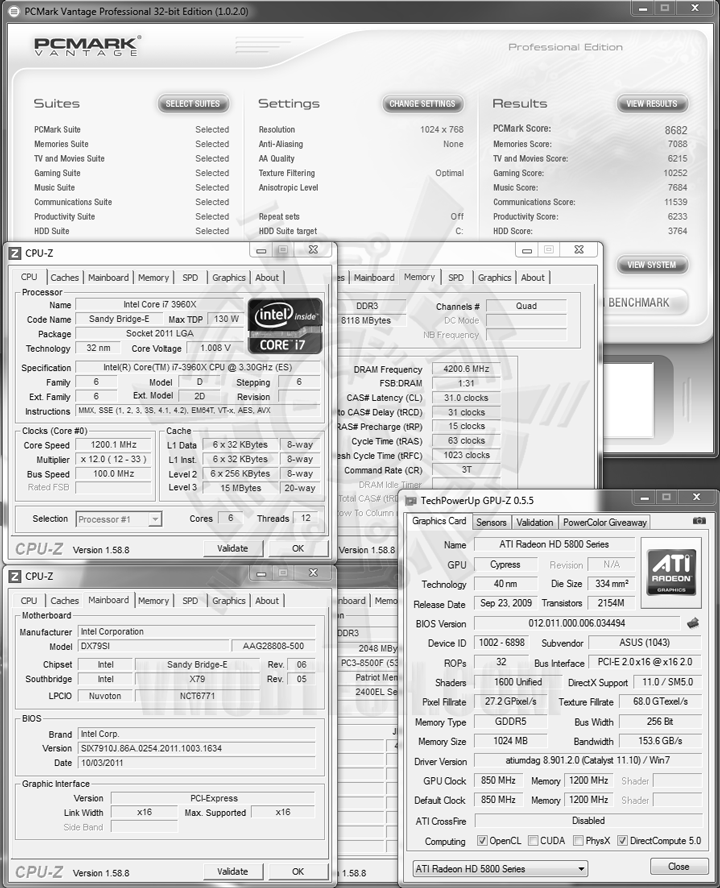The height and width of the screenshot is (888, 720).
Task: Open SPD tab in CPU-Z memory window
Action: pos(456,278)
